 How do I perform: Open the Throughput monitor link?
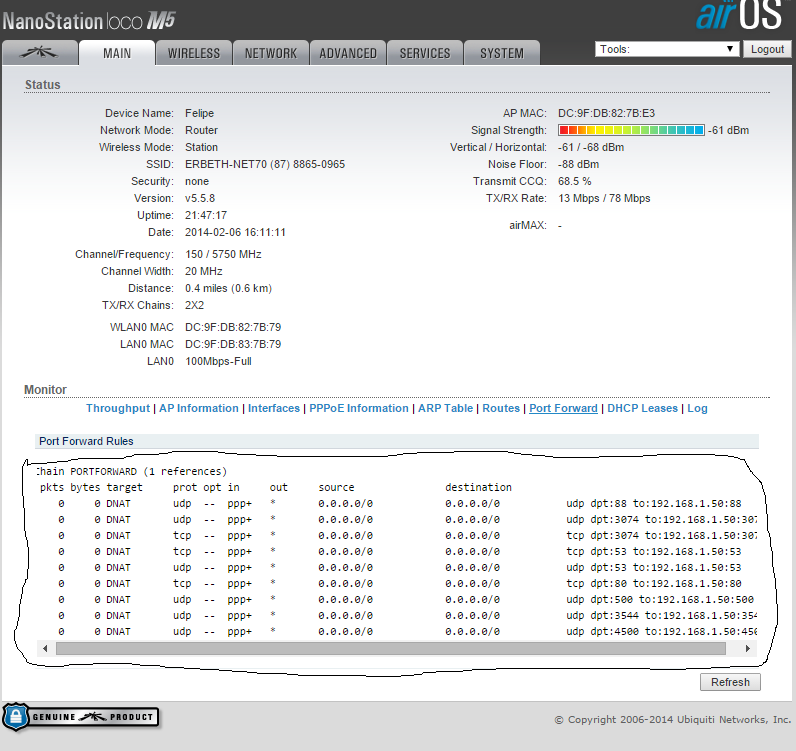[x=118, y=408]
